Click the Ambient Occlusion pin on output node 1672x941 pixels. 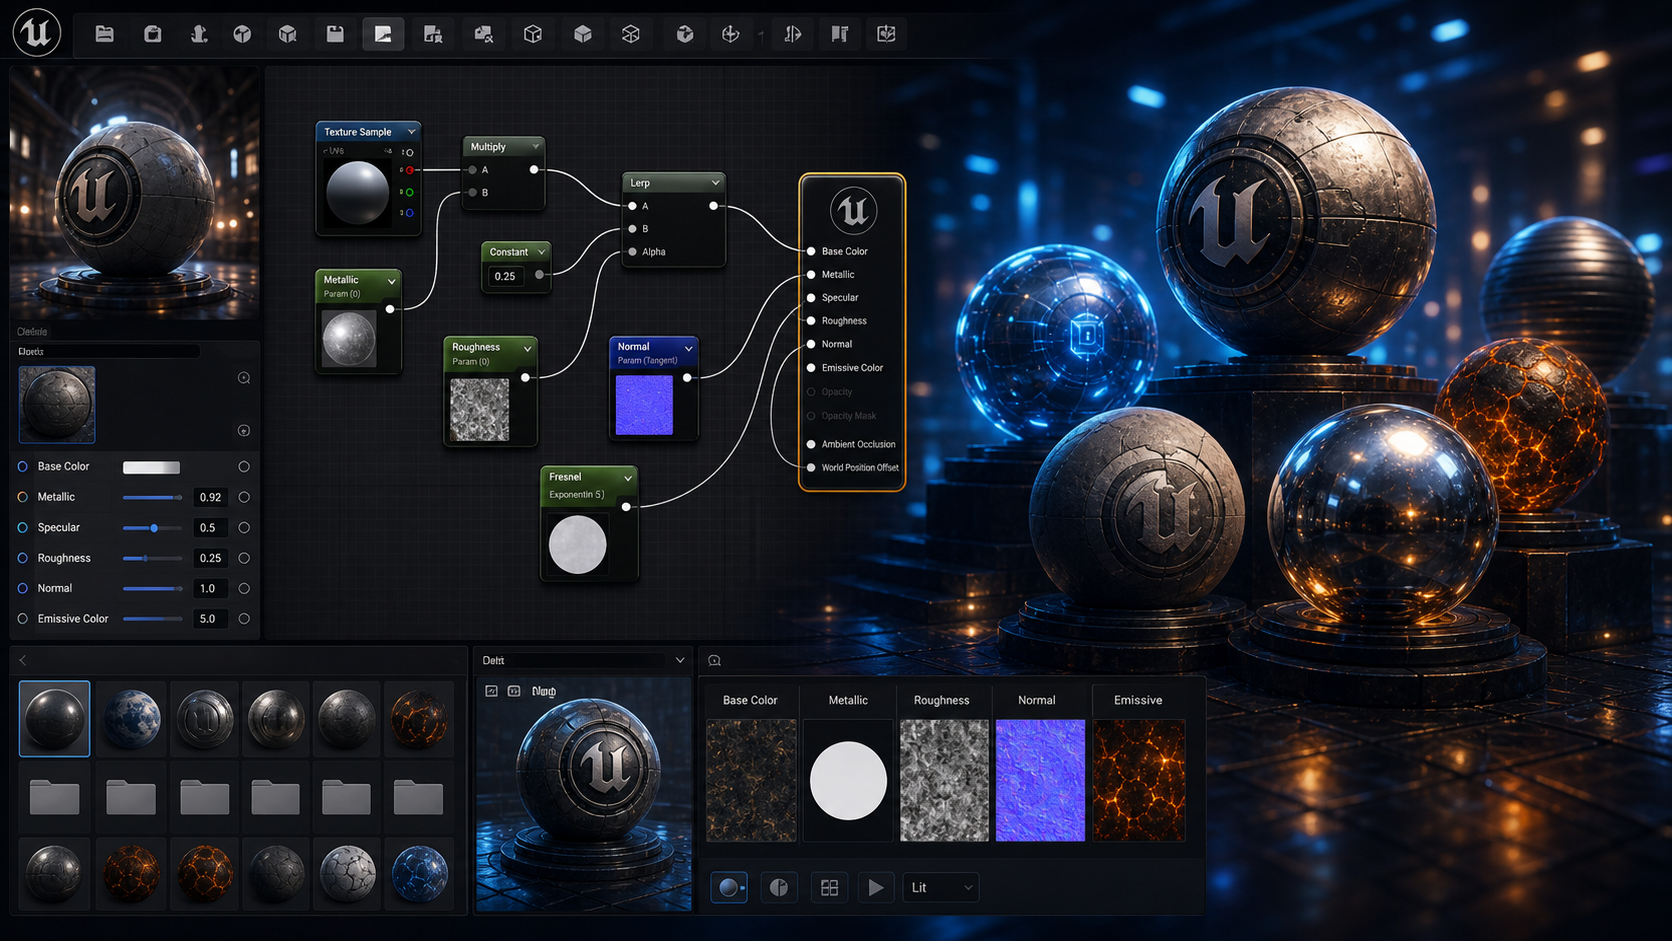[x=811, y=444]
